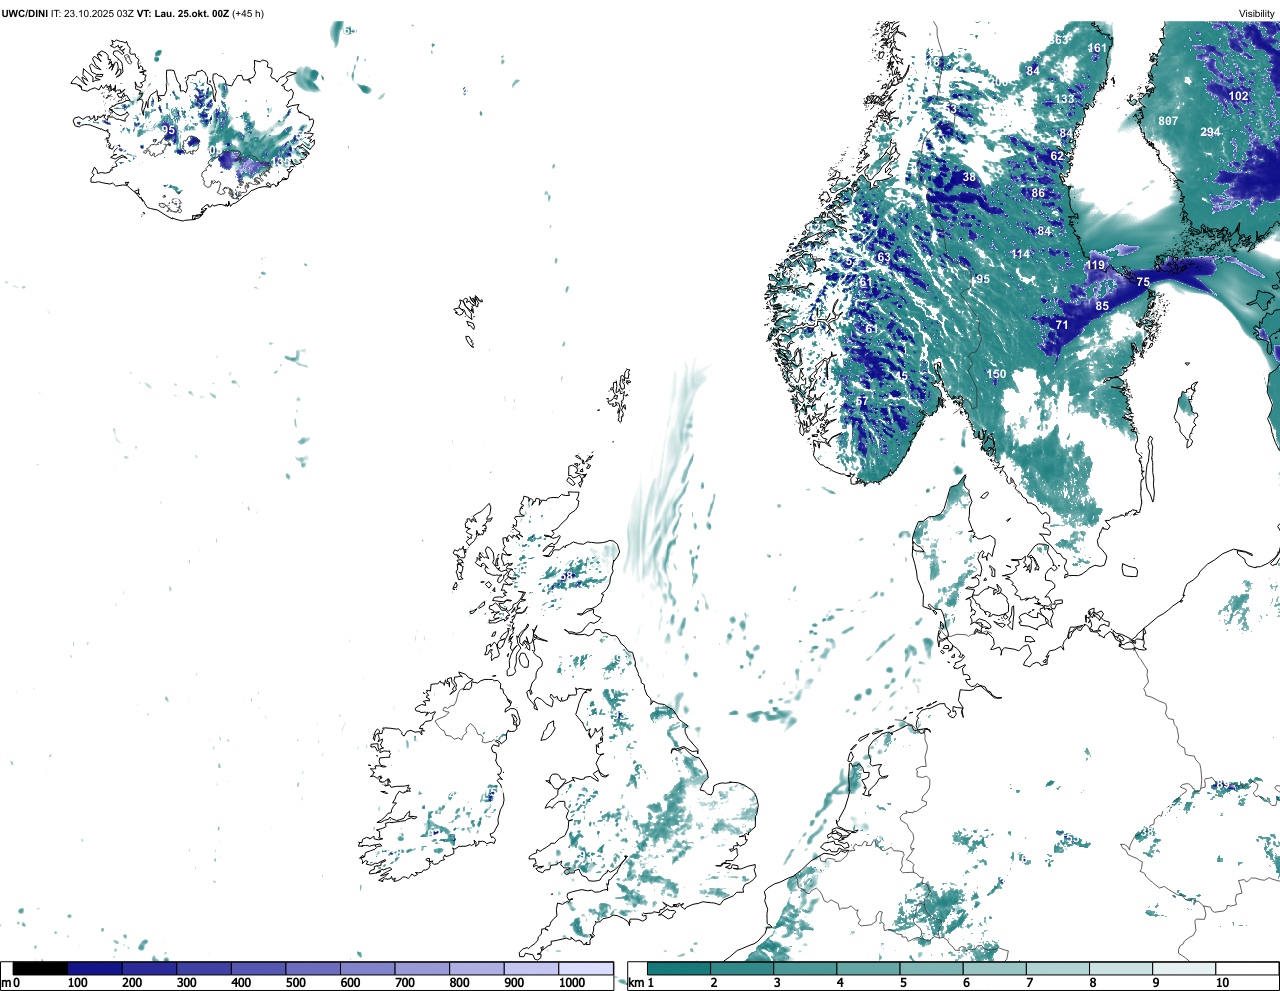Click the 4–5 km legend swatch
The image size is (1280, 991).
pos(868,968)
